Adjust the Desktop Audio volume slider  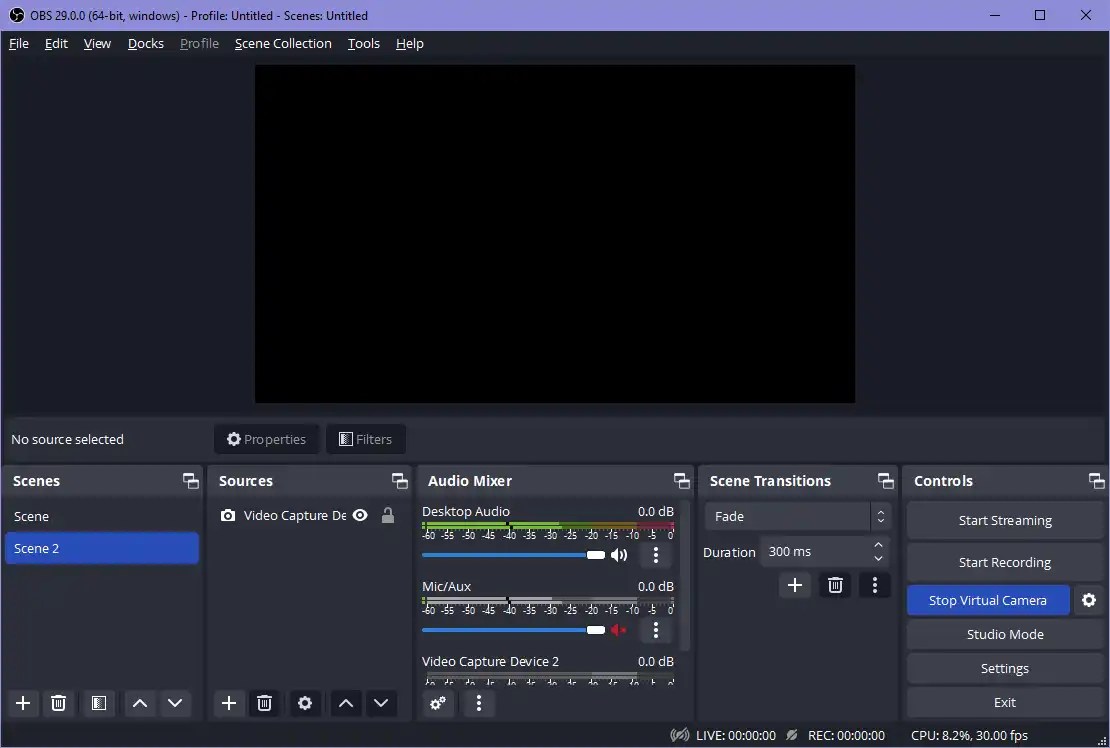[x=596, y=554]
